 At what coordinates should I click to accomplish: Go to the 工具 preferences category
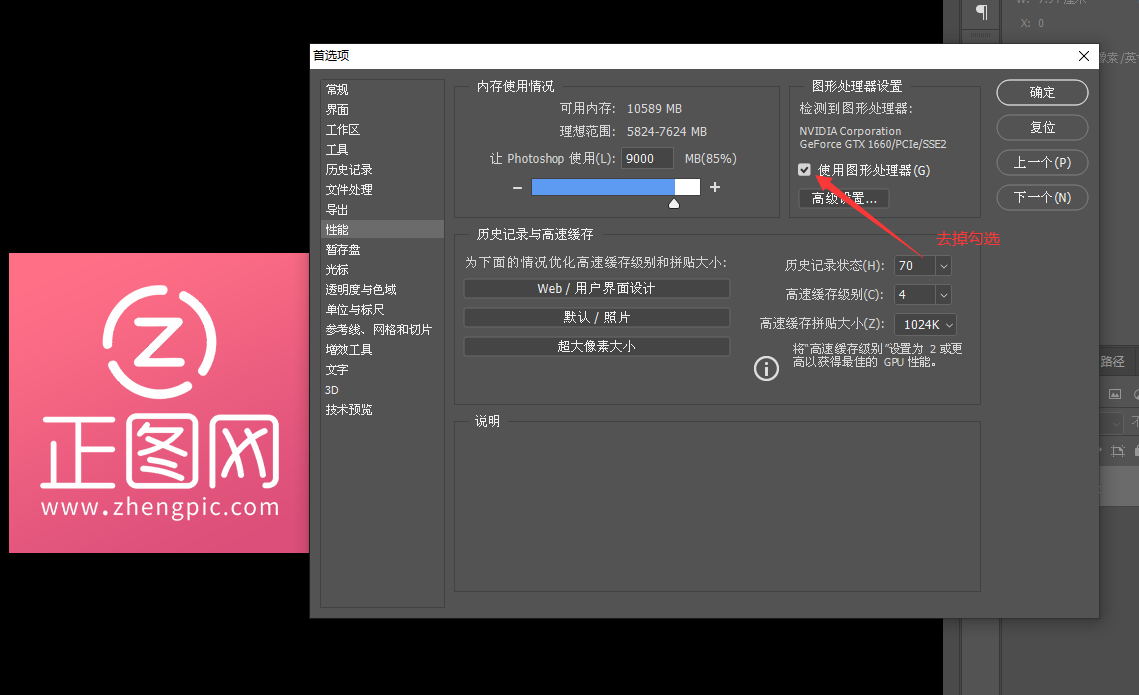[382, 150]
